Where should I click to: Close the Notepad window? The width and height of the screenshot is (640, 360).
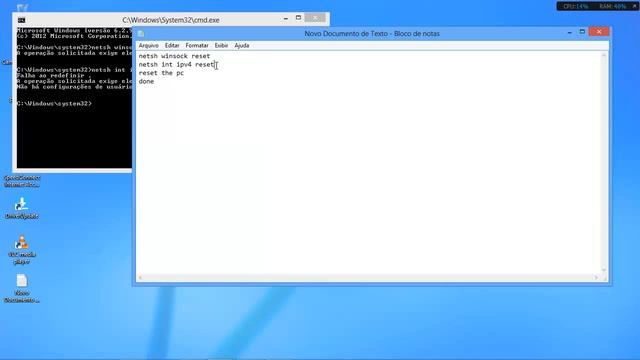pyautogui.click(x=599, y=32)
